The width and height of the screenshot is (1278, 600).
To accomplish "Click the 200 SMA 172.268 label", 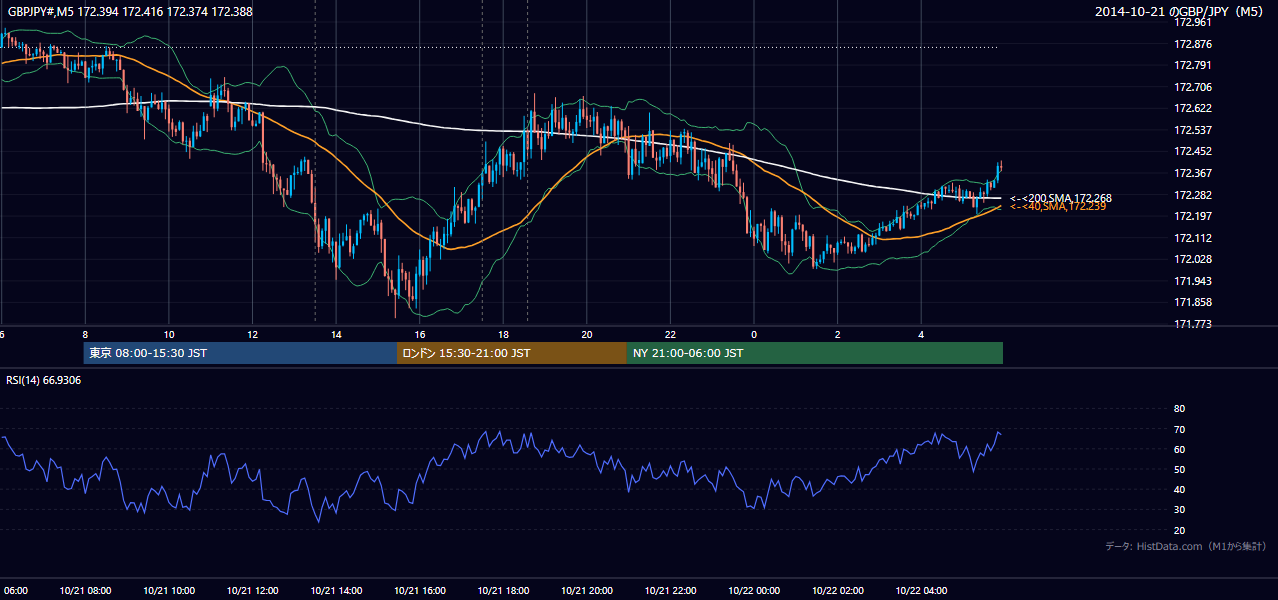I will tap(1061, 198).
